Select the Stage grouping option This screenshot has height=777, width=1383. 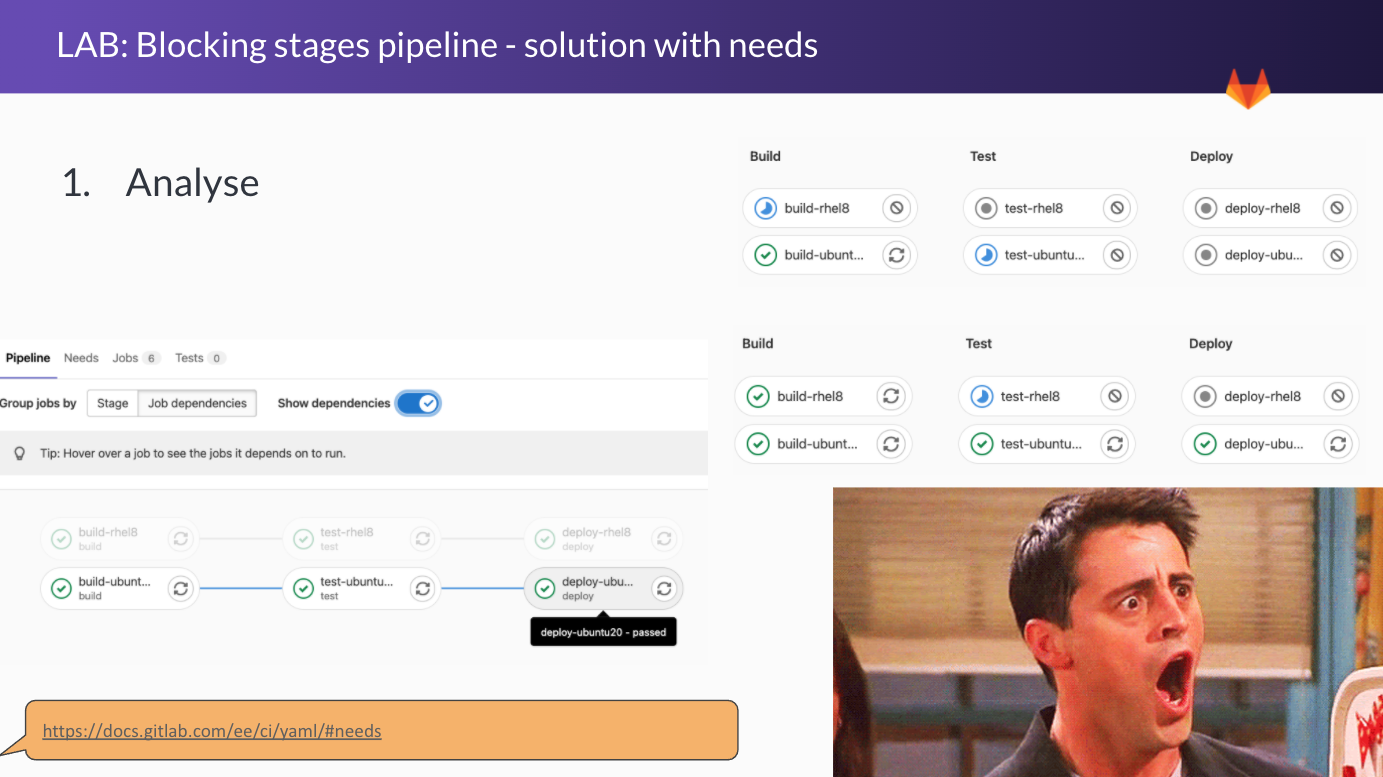111,403
